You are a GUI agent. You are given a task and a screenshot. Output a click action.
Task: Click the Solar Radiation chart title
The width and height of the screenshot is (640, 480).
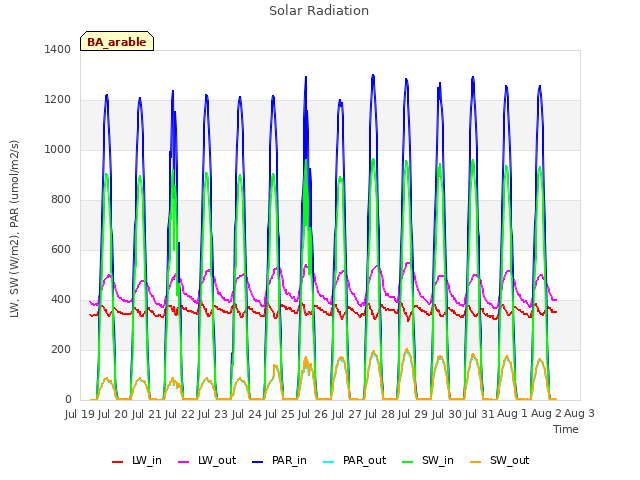tap(319, 11)
